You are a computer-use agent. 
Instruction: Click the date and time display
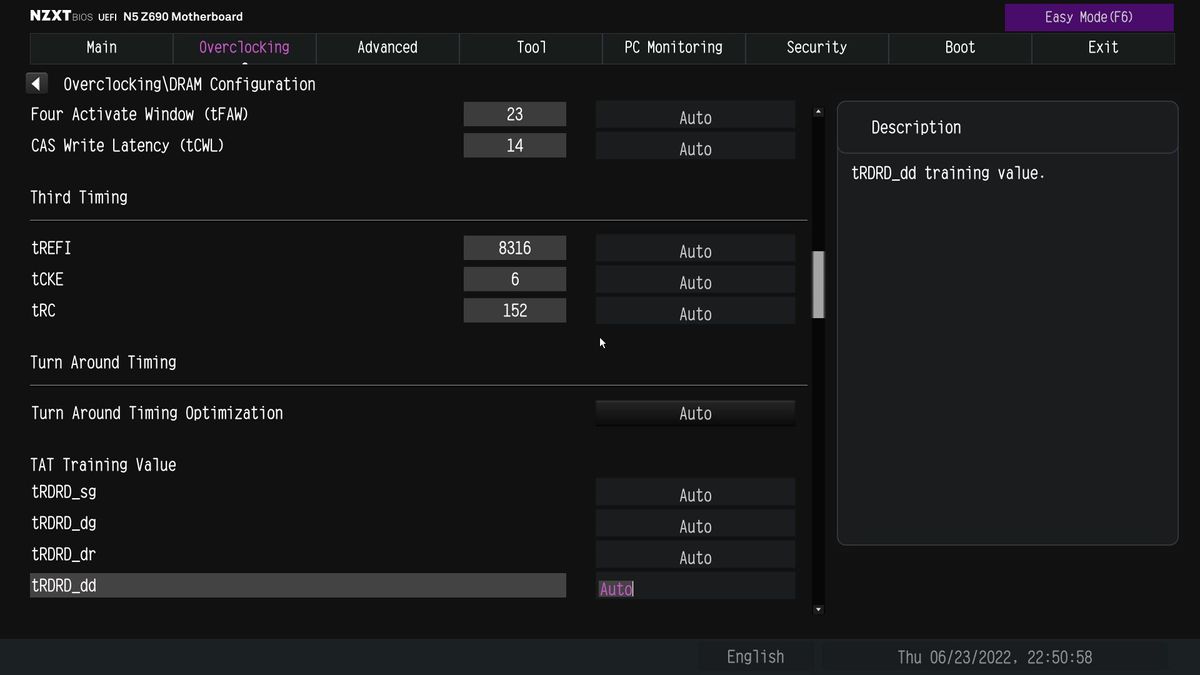994,656
